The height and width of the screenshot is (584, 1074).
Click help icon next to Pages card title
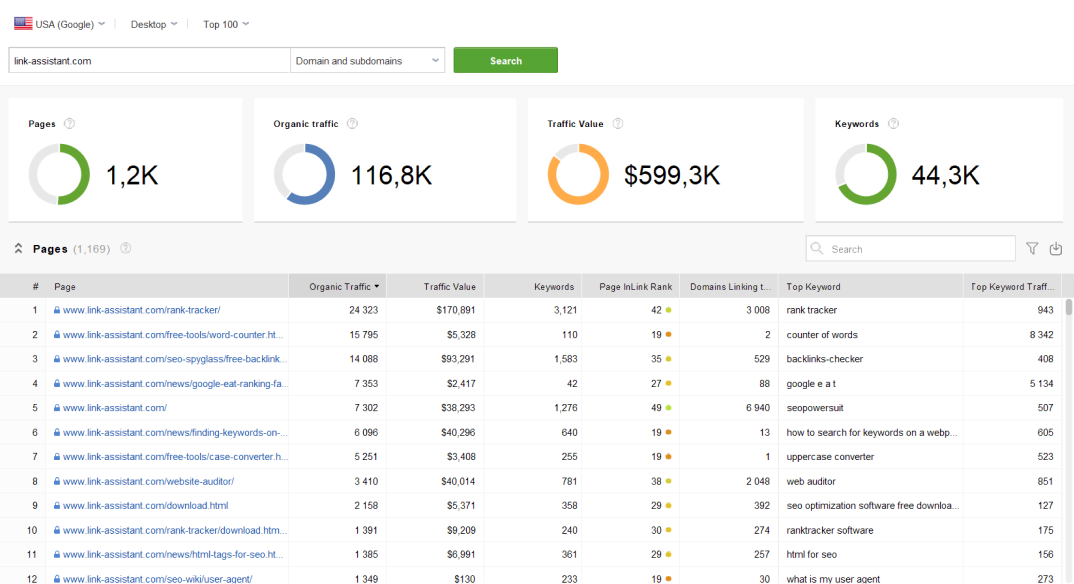(x=69, y=124)
